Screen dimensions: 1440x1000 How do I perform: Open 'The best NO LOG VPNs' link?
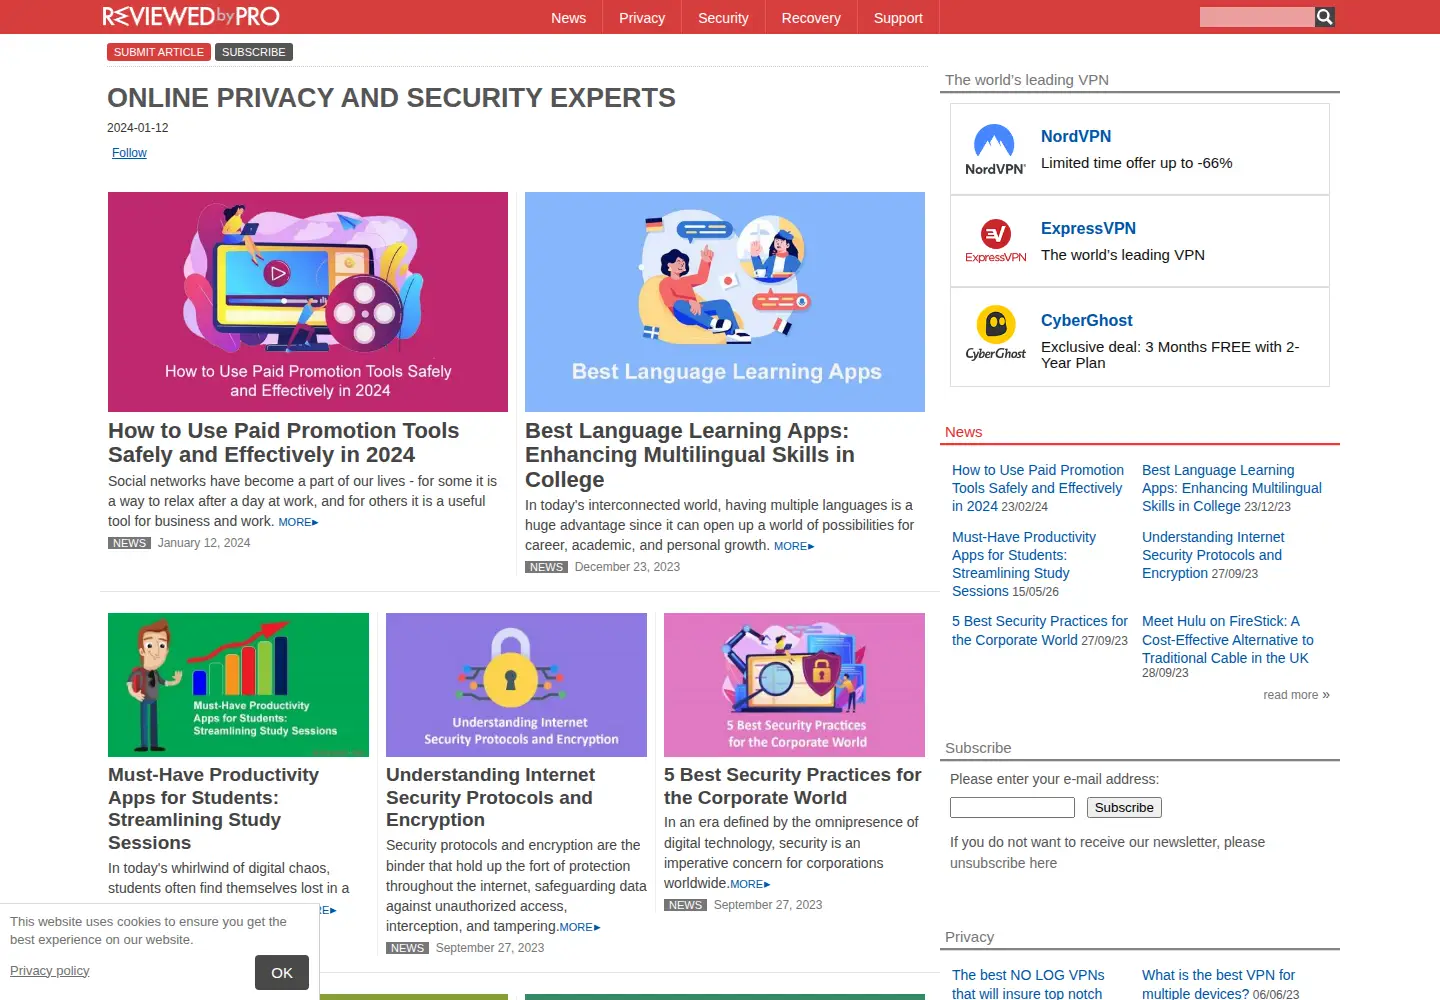pos(1028,984)
